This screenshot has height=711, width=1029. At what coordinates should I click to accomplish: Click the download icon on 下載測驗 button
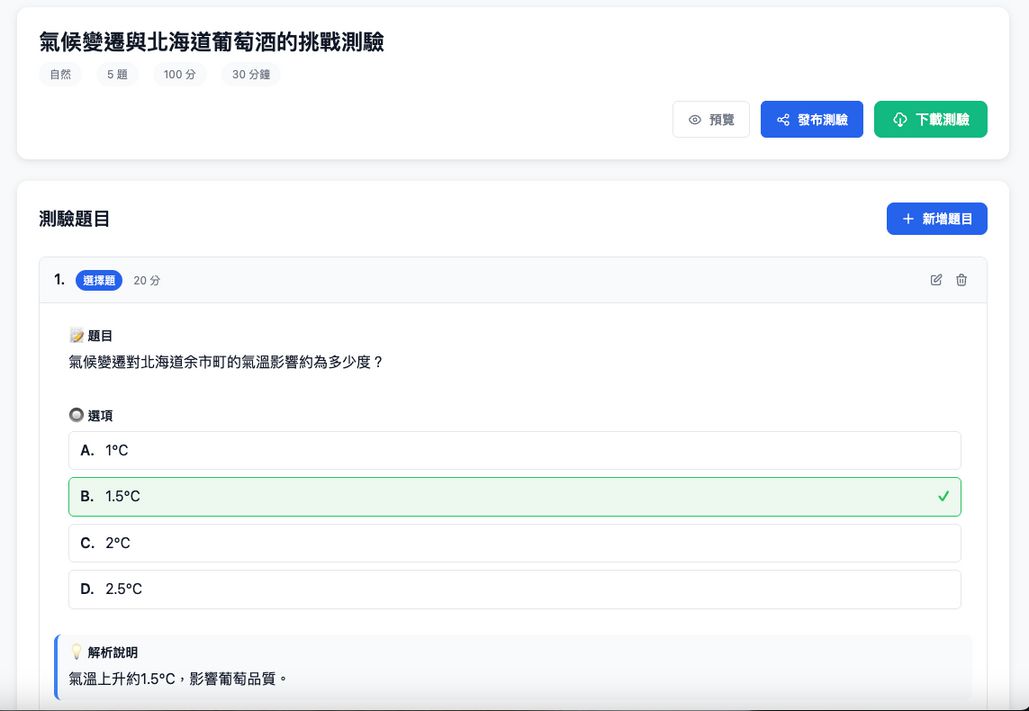tap(899, 119)
